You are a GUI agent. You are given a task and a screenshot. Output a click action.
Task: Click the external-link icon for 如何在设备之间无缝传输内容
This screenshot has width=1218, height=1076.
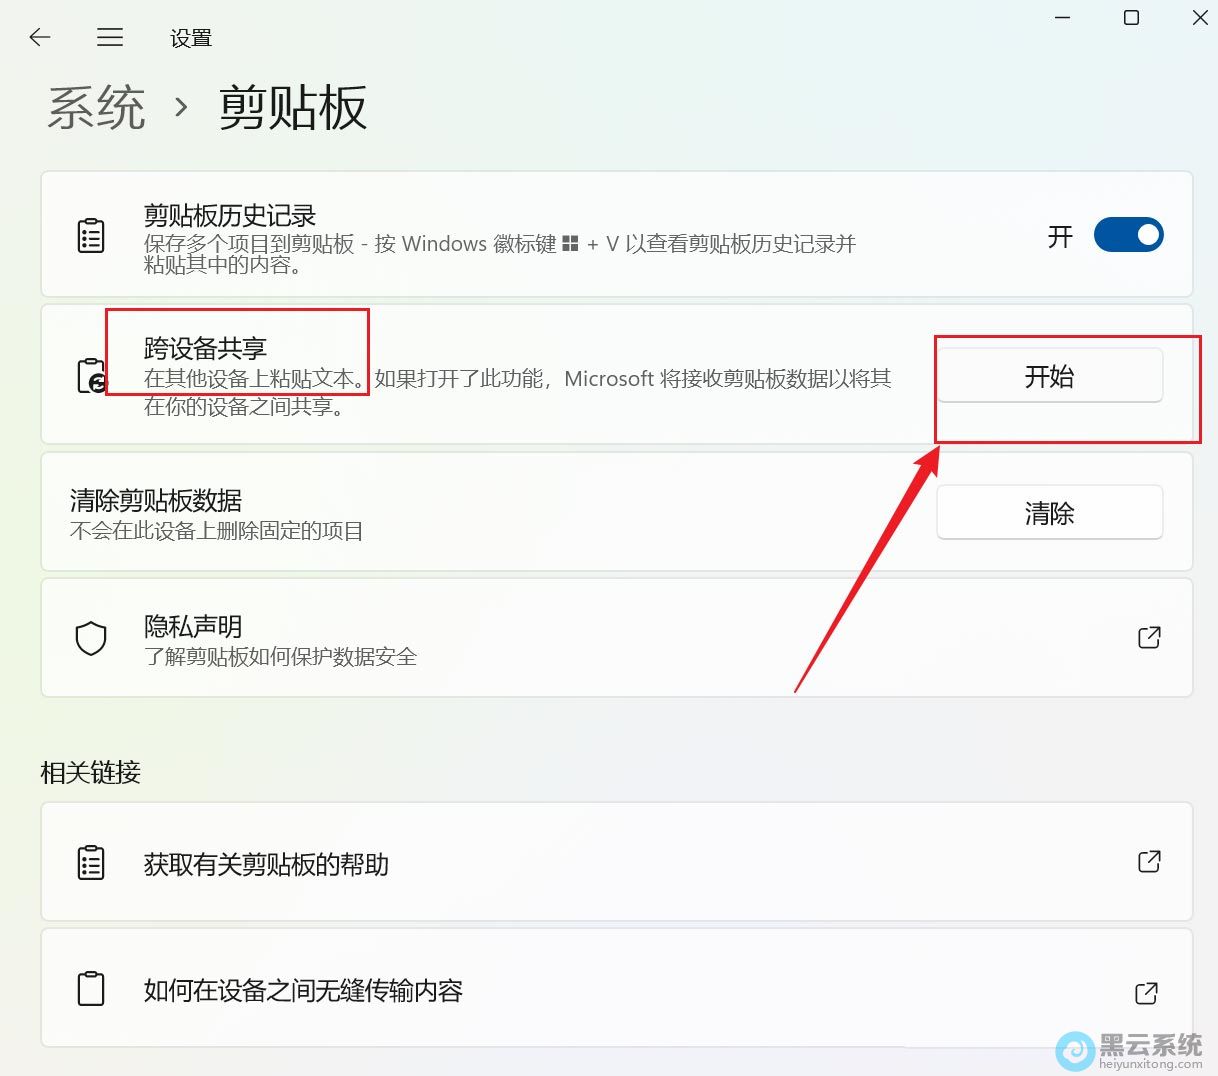pos(1147,993)
